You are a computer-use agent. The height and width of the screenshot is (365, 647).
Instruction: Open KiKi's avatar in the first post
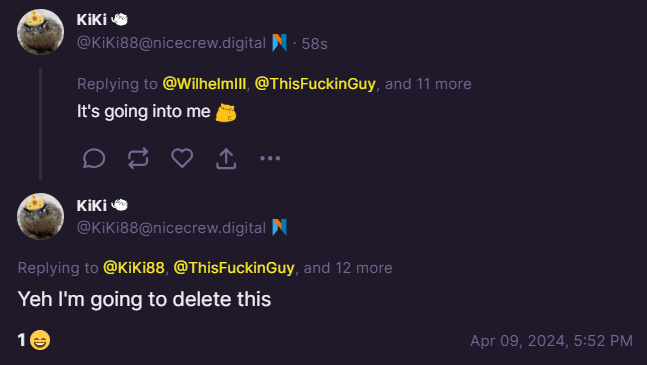pyautogui.click(x=40, y=32)
